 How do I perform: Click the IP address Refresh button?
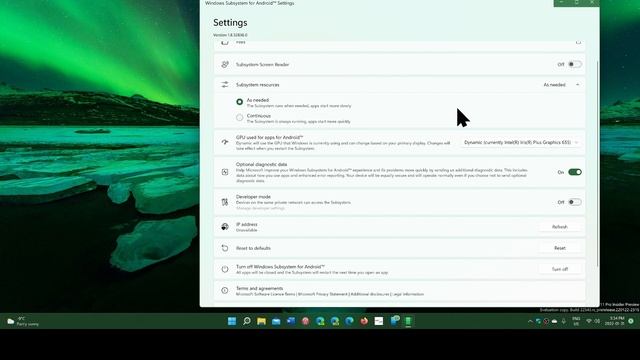coord(560,227)
